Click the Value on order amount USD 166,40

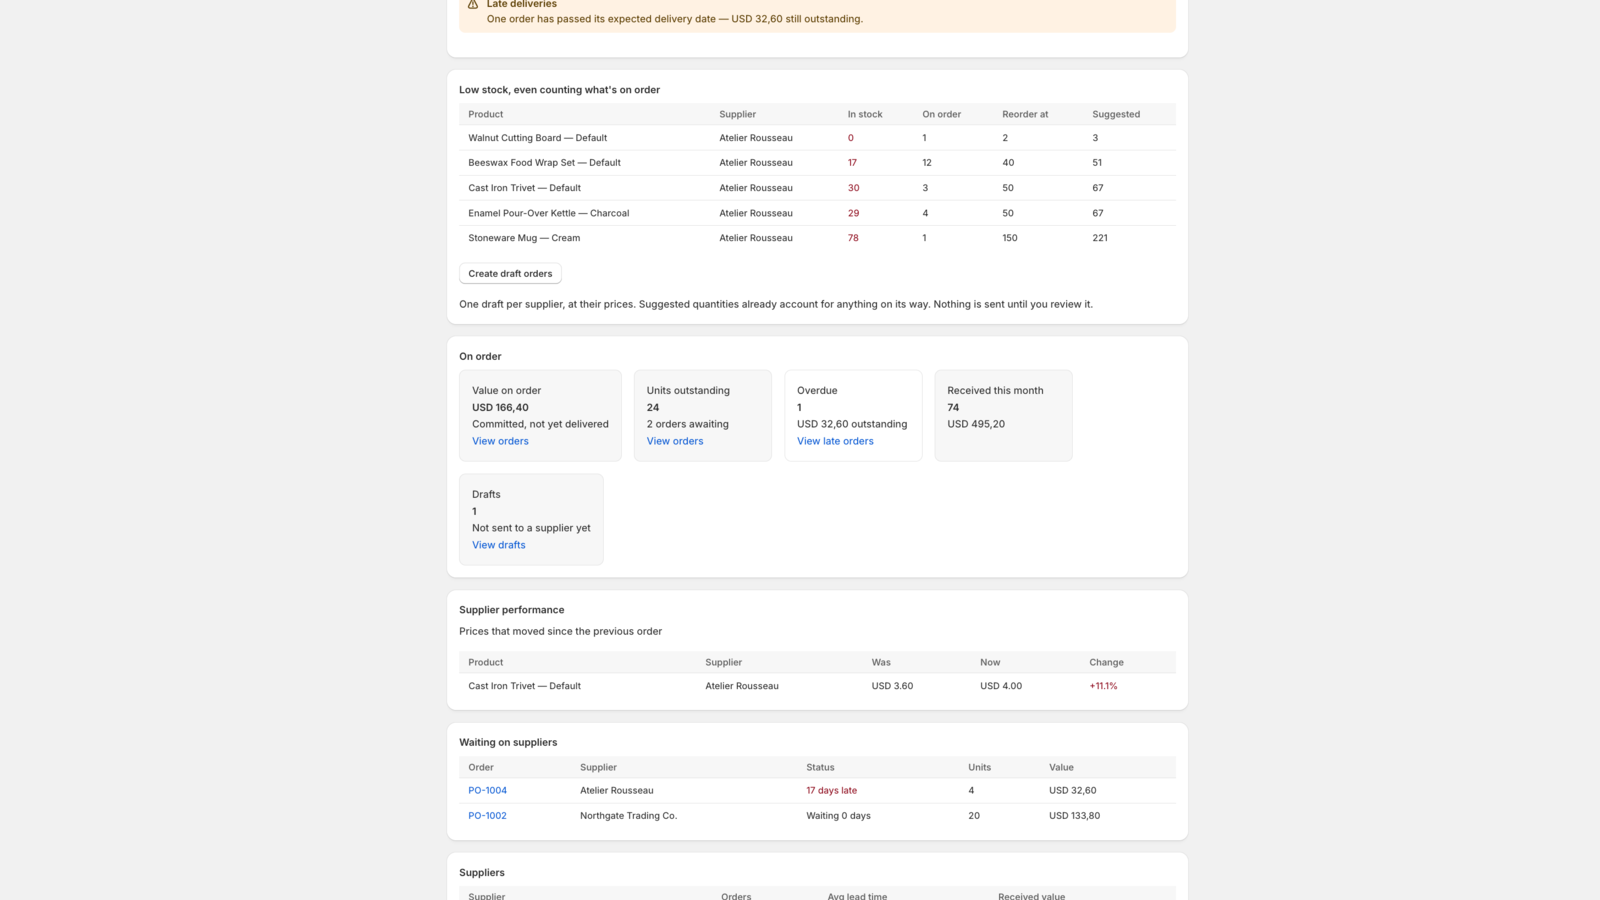tap(500, 408)
